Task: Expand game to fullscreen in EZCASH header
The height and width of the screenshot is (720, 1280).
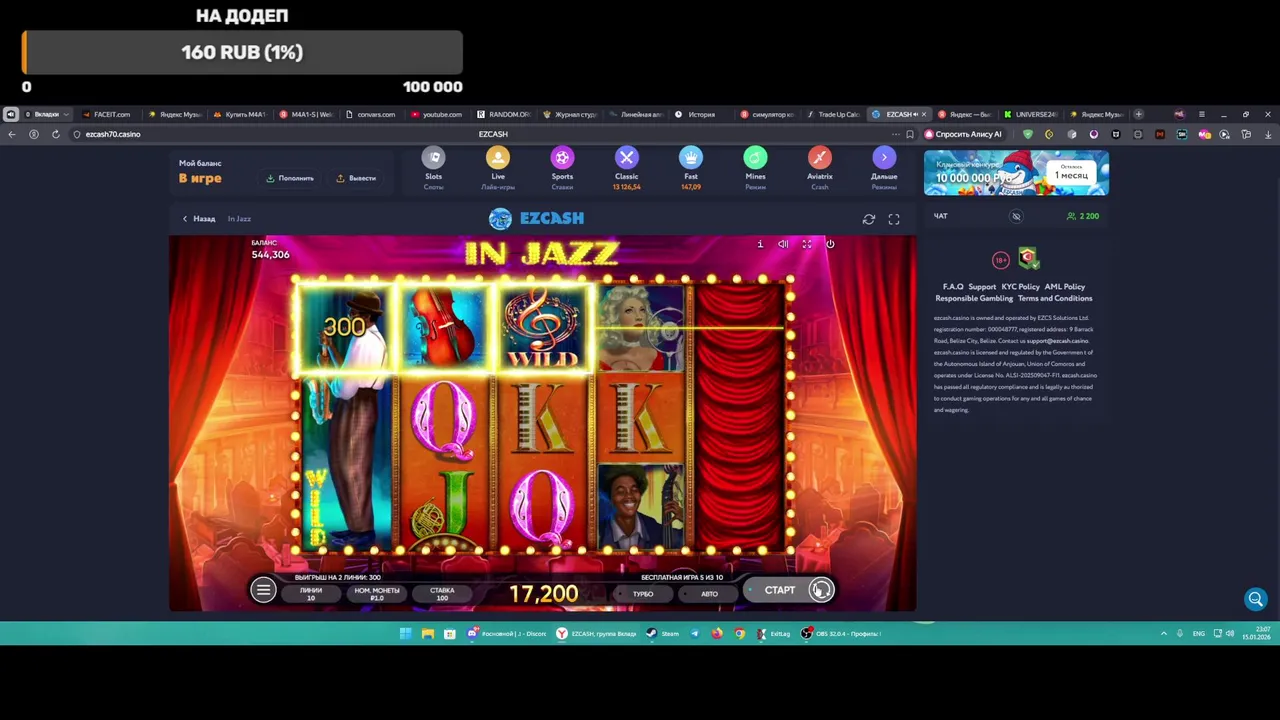Action: [x=894, y=219]
